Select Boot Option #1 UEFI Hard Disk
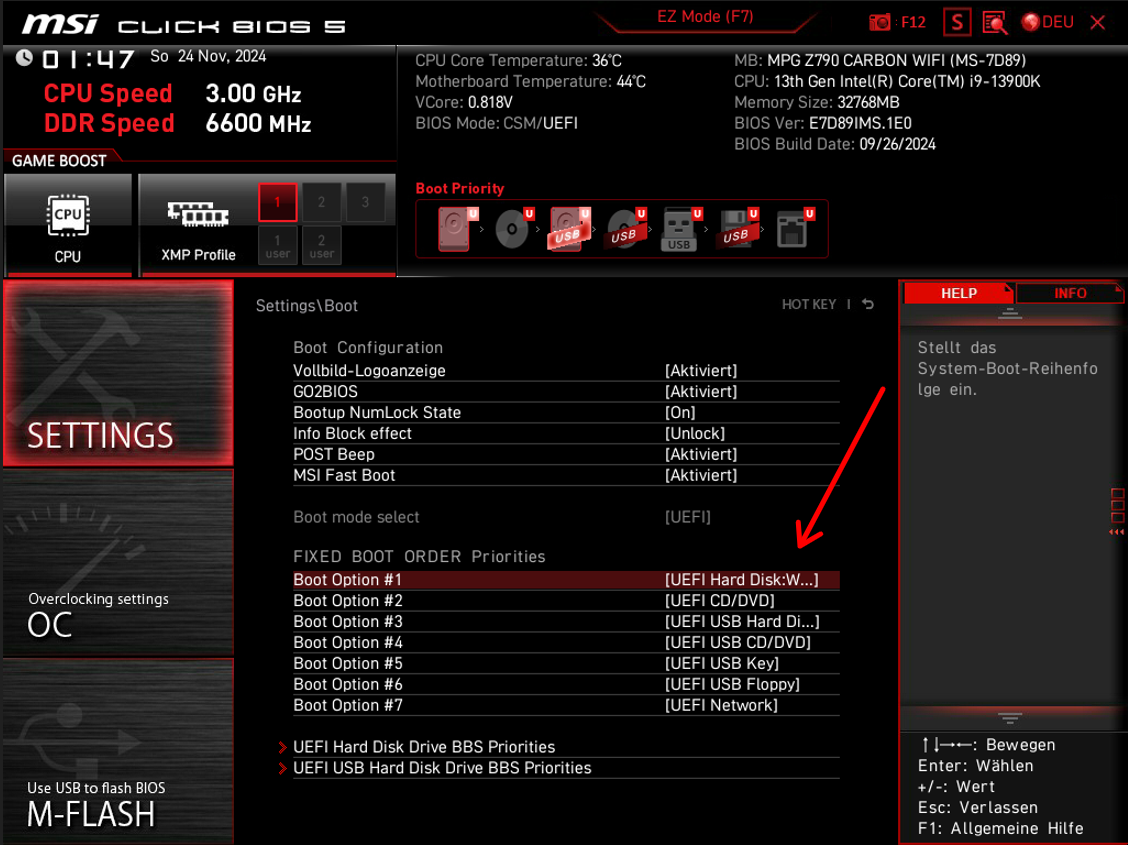Image resolution: width=1128 pixels, height=845 pixels. point(566,580)
